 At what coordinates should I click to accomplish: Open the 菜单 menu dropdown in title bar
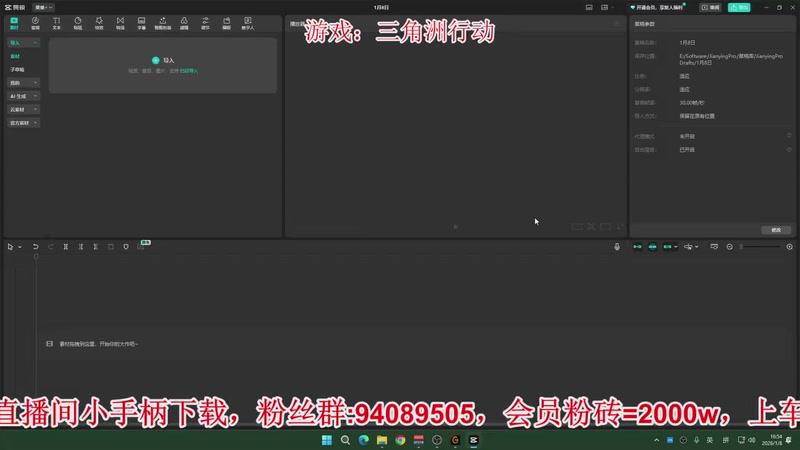pyautogui.click(x=43, y=7)
